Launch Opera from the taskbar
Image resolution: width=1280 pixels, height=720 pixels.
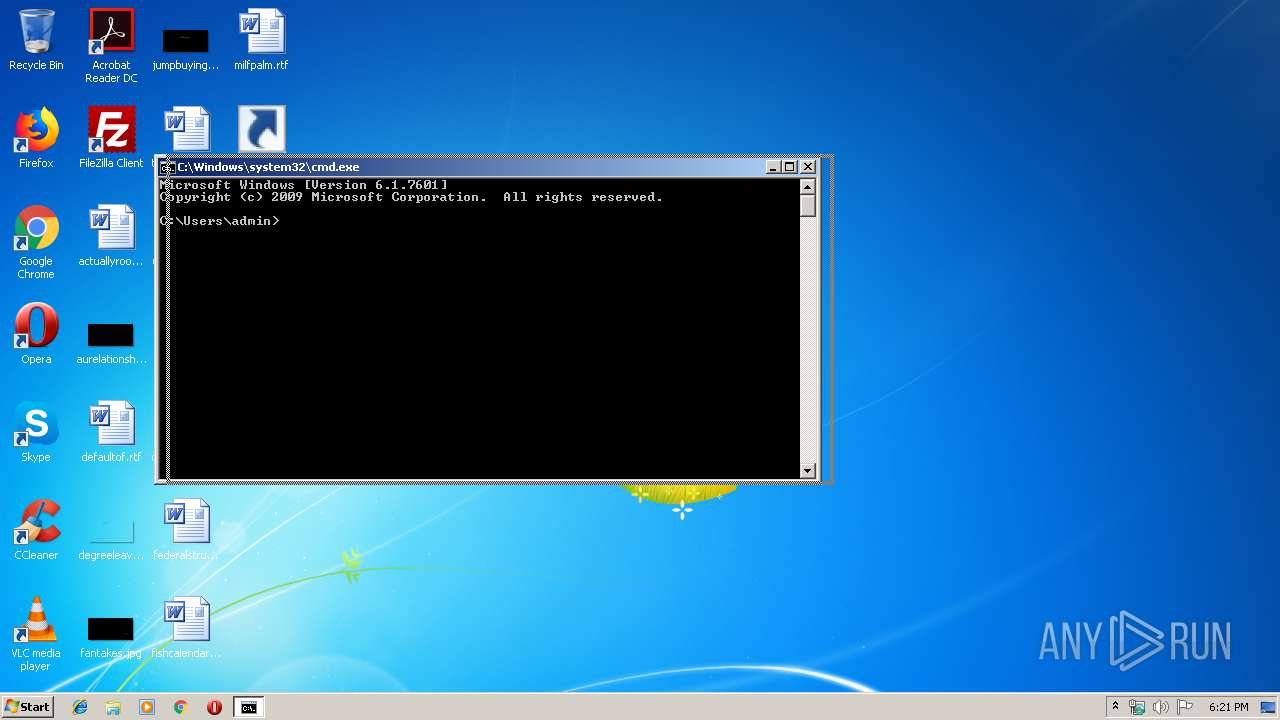click(x=214, y=707)
